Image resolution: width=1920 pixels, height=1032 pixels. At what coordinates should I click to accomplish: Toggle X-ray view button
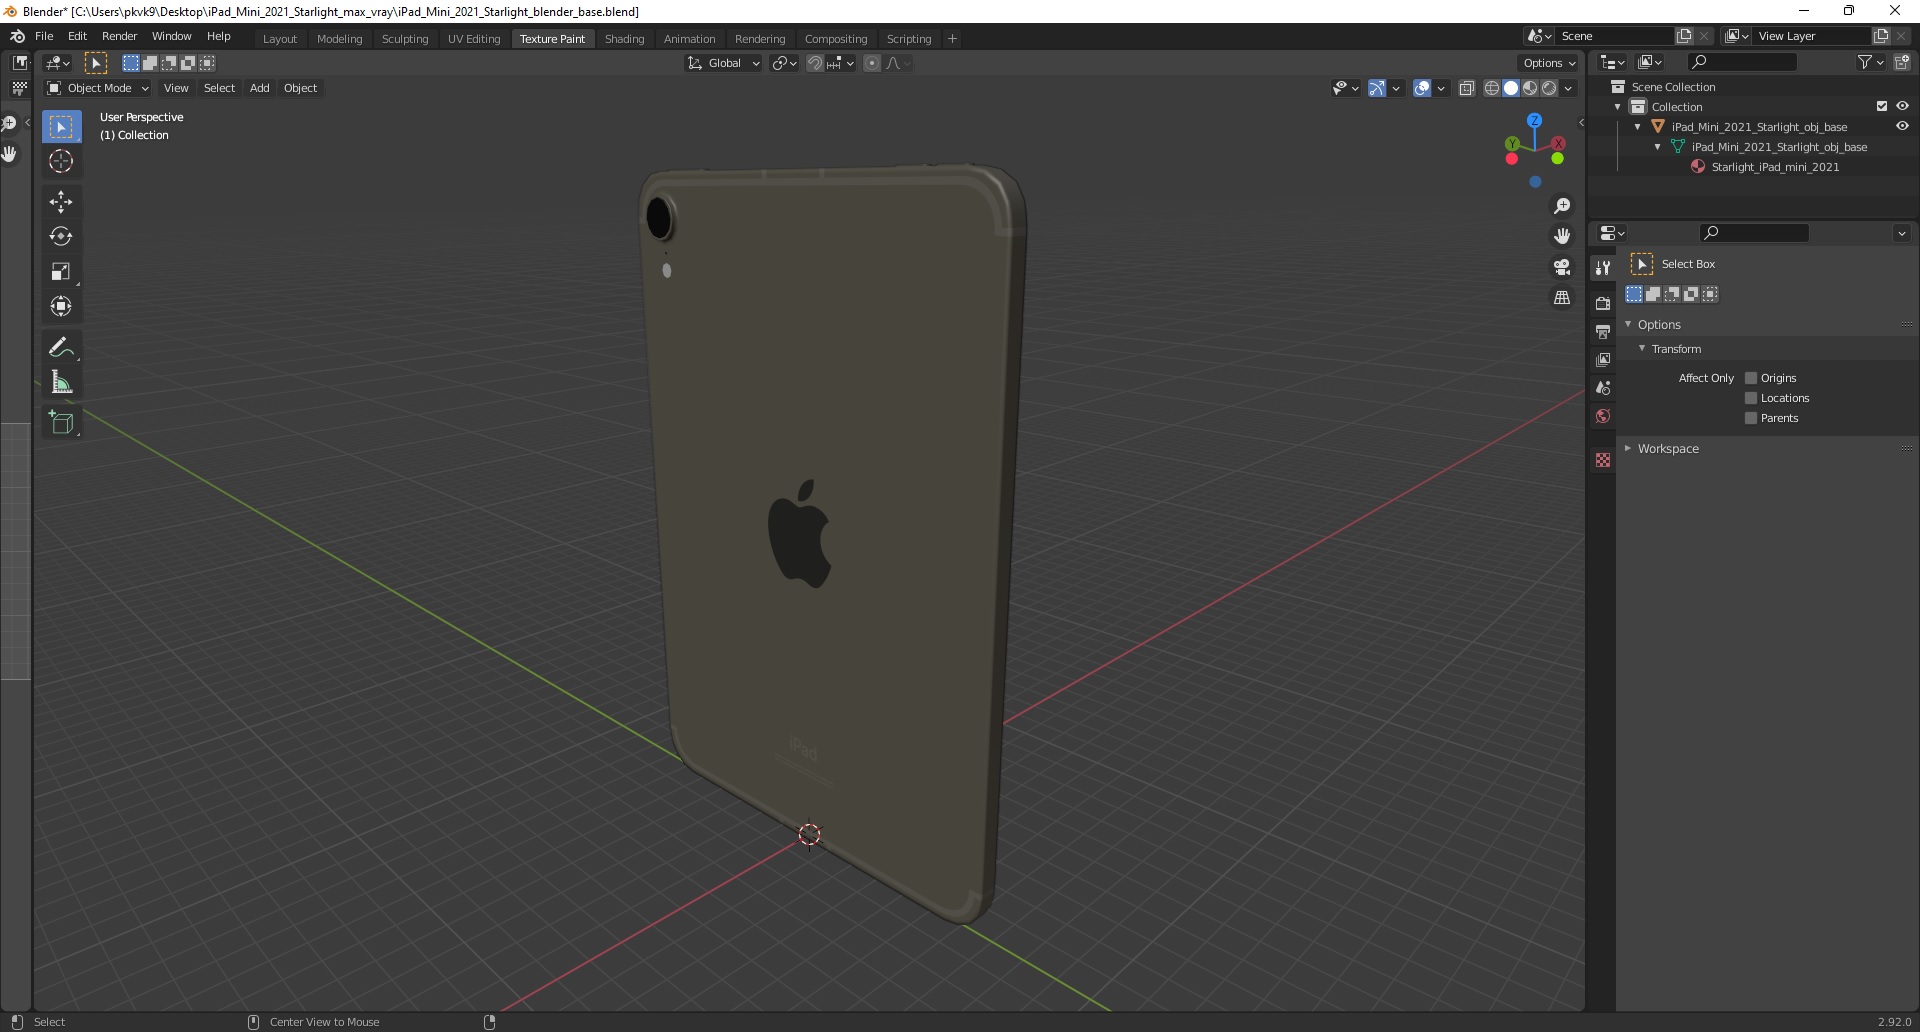[1467, 88]
